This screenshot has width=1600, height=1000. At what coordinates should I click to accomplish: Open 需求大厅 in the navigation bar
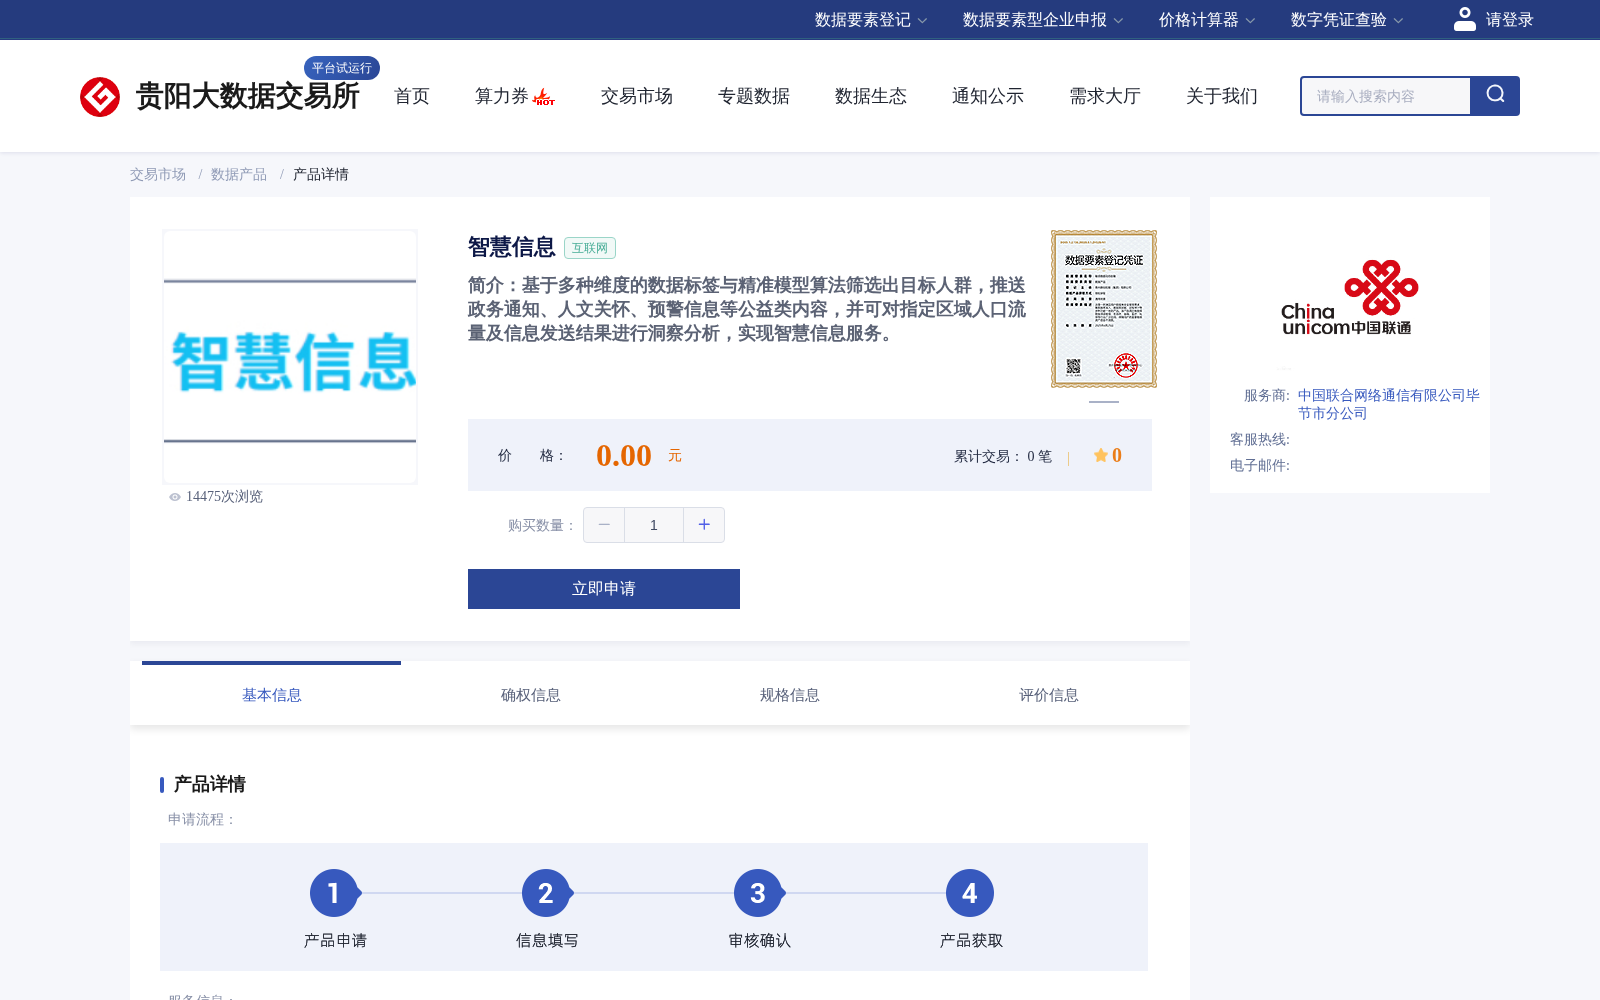(x=1105, y=96)
